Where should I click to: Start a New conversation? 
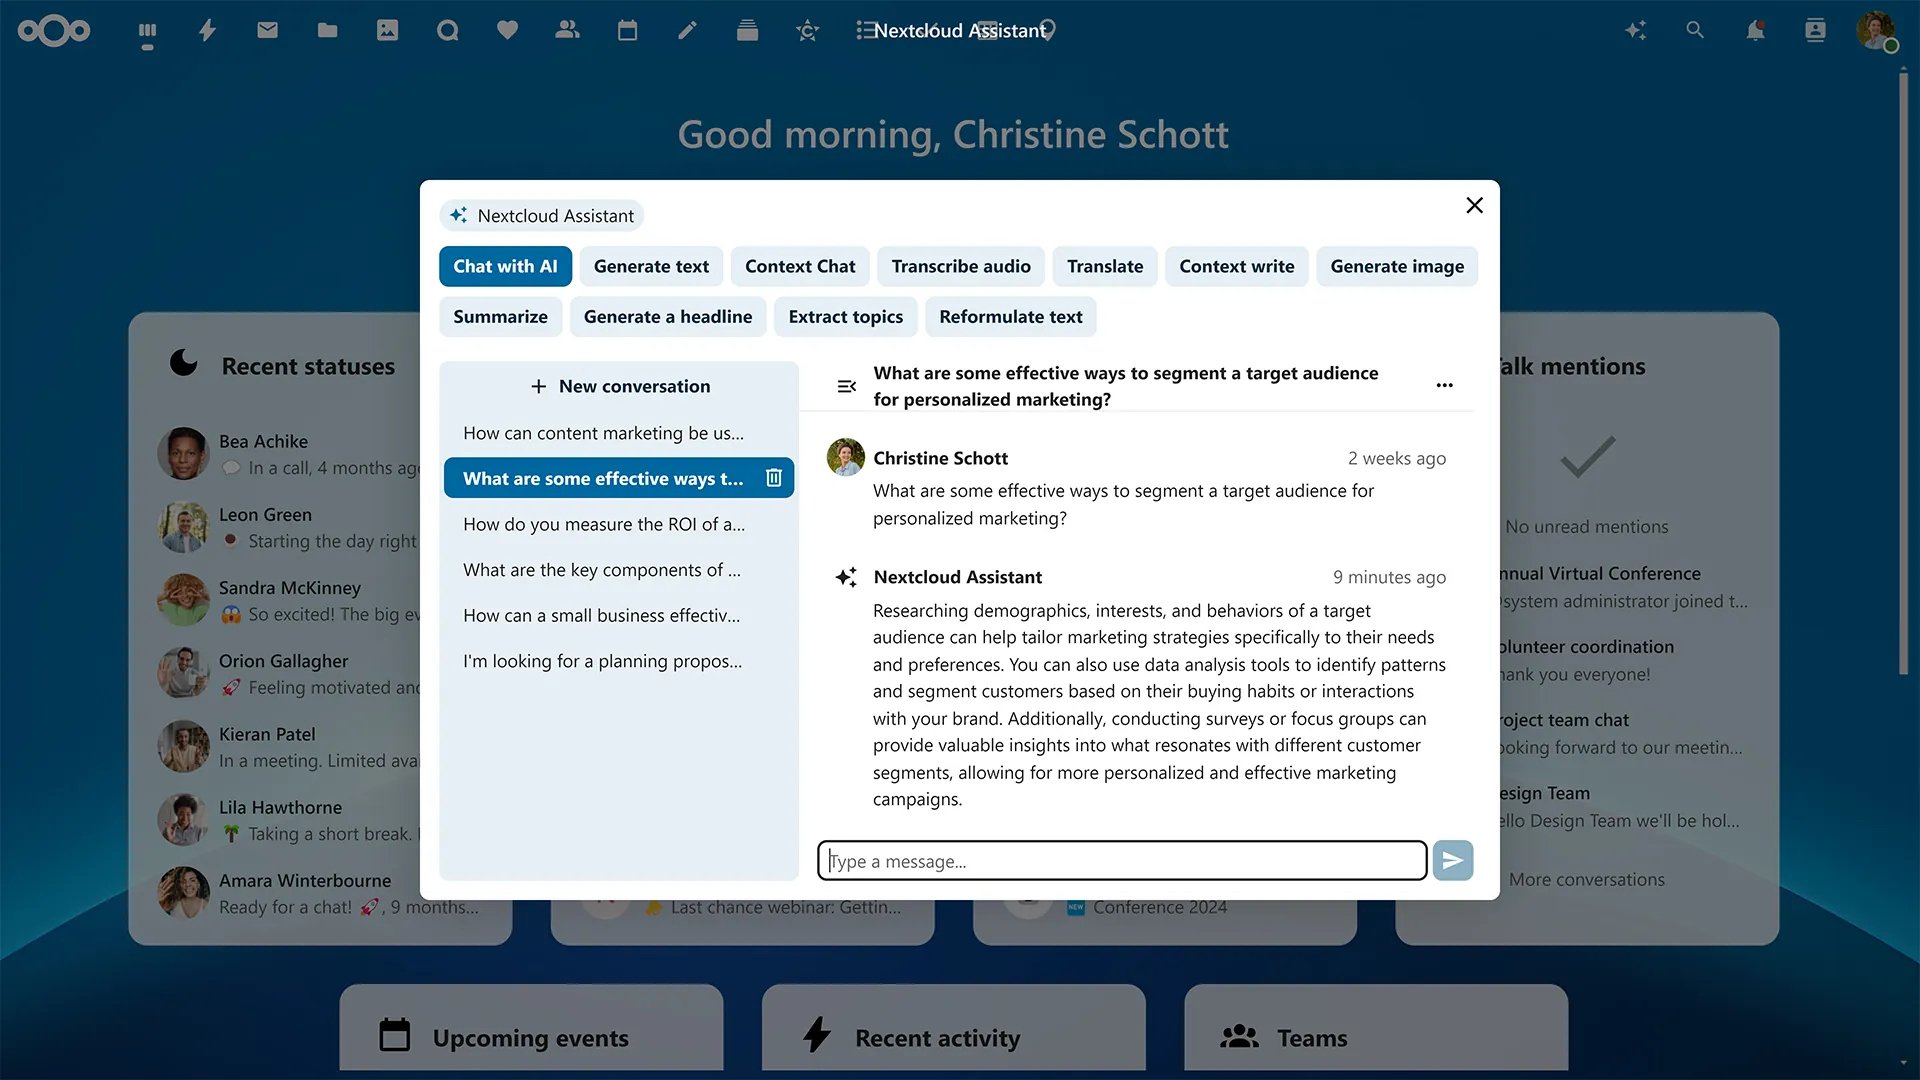[x=619, y=386]
